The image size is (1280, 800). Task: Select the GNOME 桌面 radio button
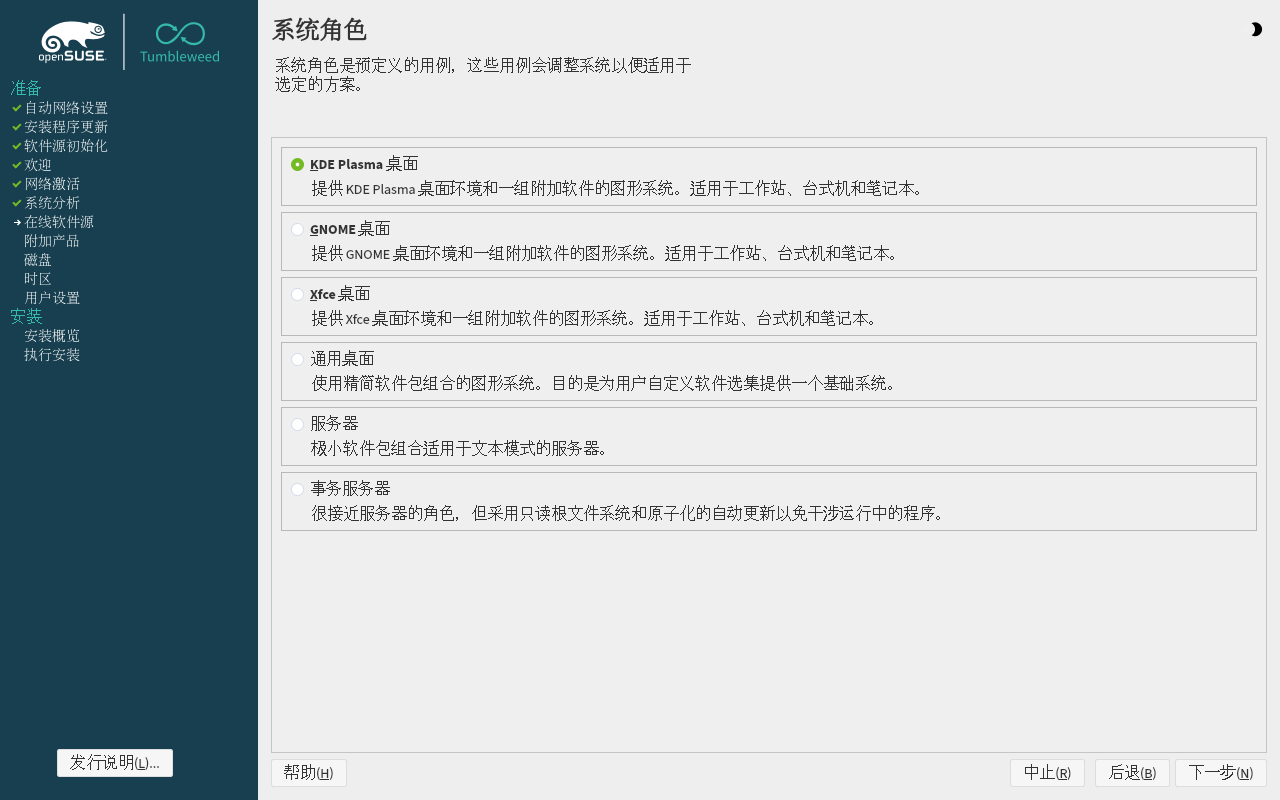click(297, 229)
